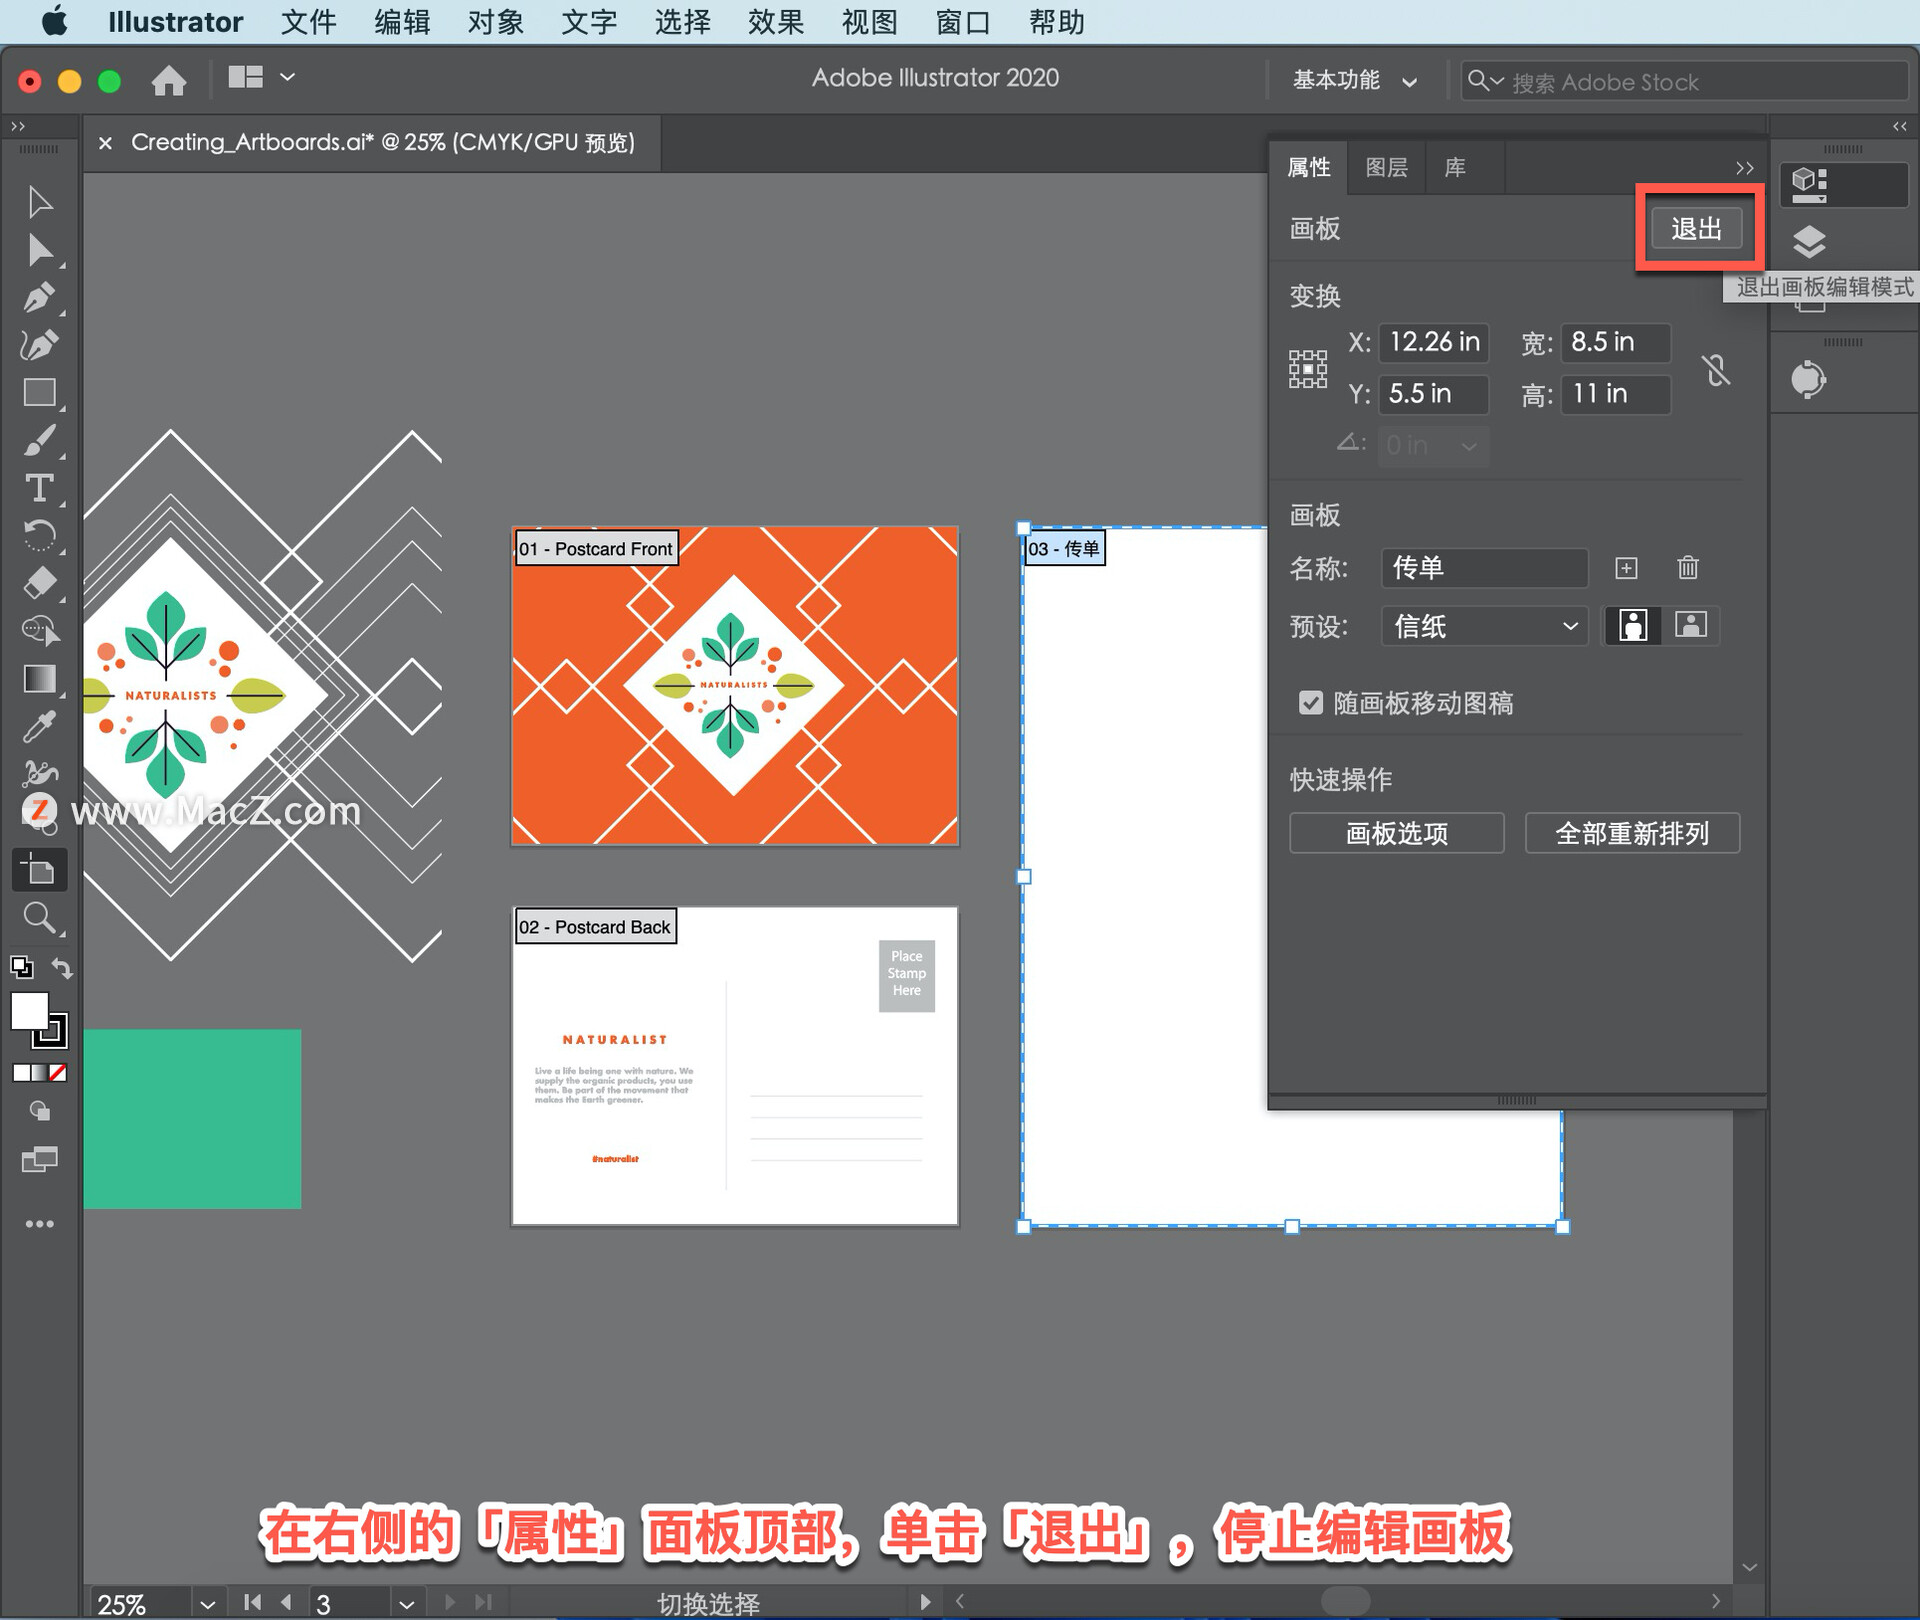This screenshot has height=1620, width=1920.
Task: Click the 02 - Postcard Back artboard label
Action: click(596, 927)
